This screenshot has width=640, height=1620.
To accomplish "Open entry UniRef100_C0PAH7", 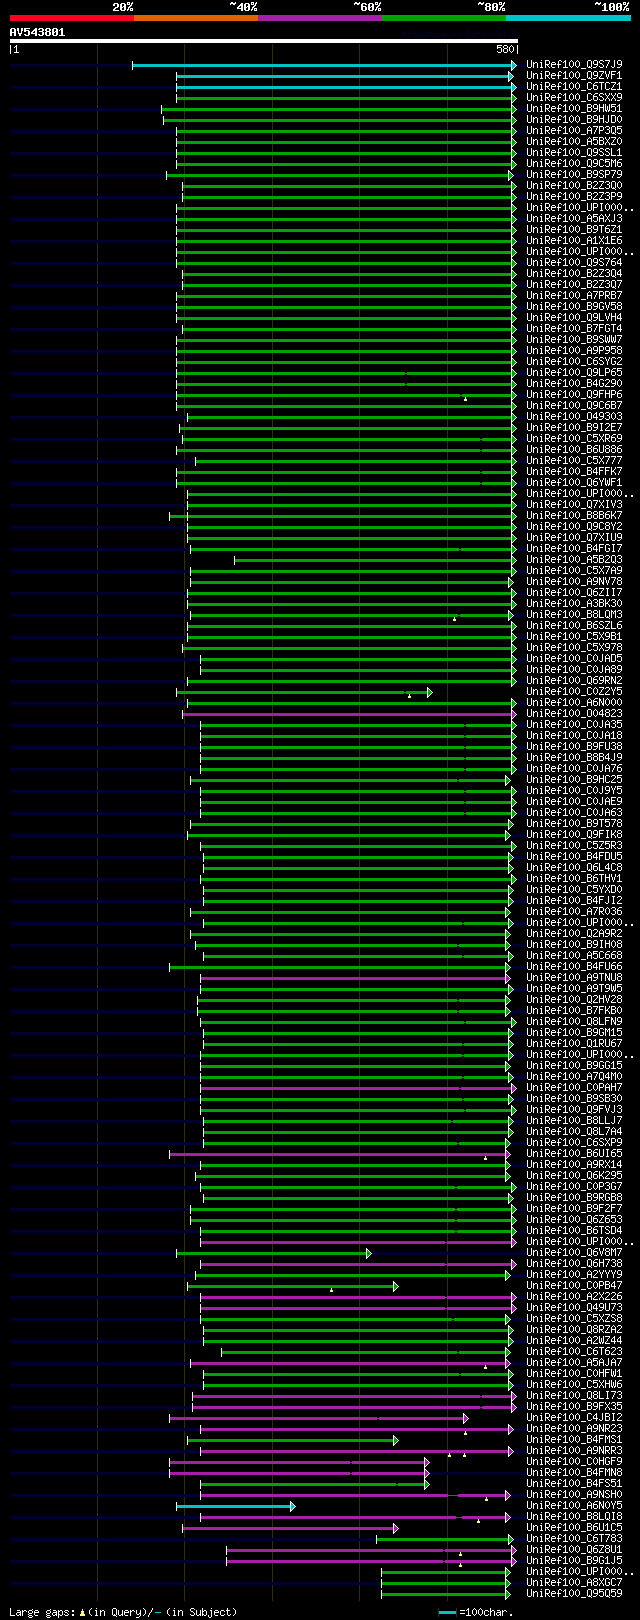I will pos(574,1087).
